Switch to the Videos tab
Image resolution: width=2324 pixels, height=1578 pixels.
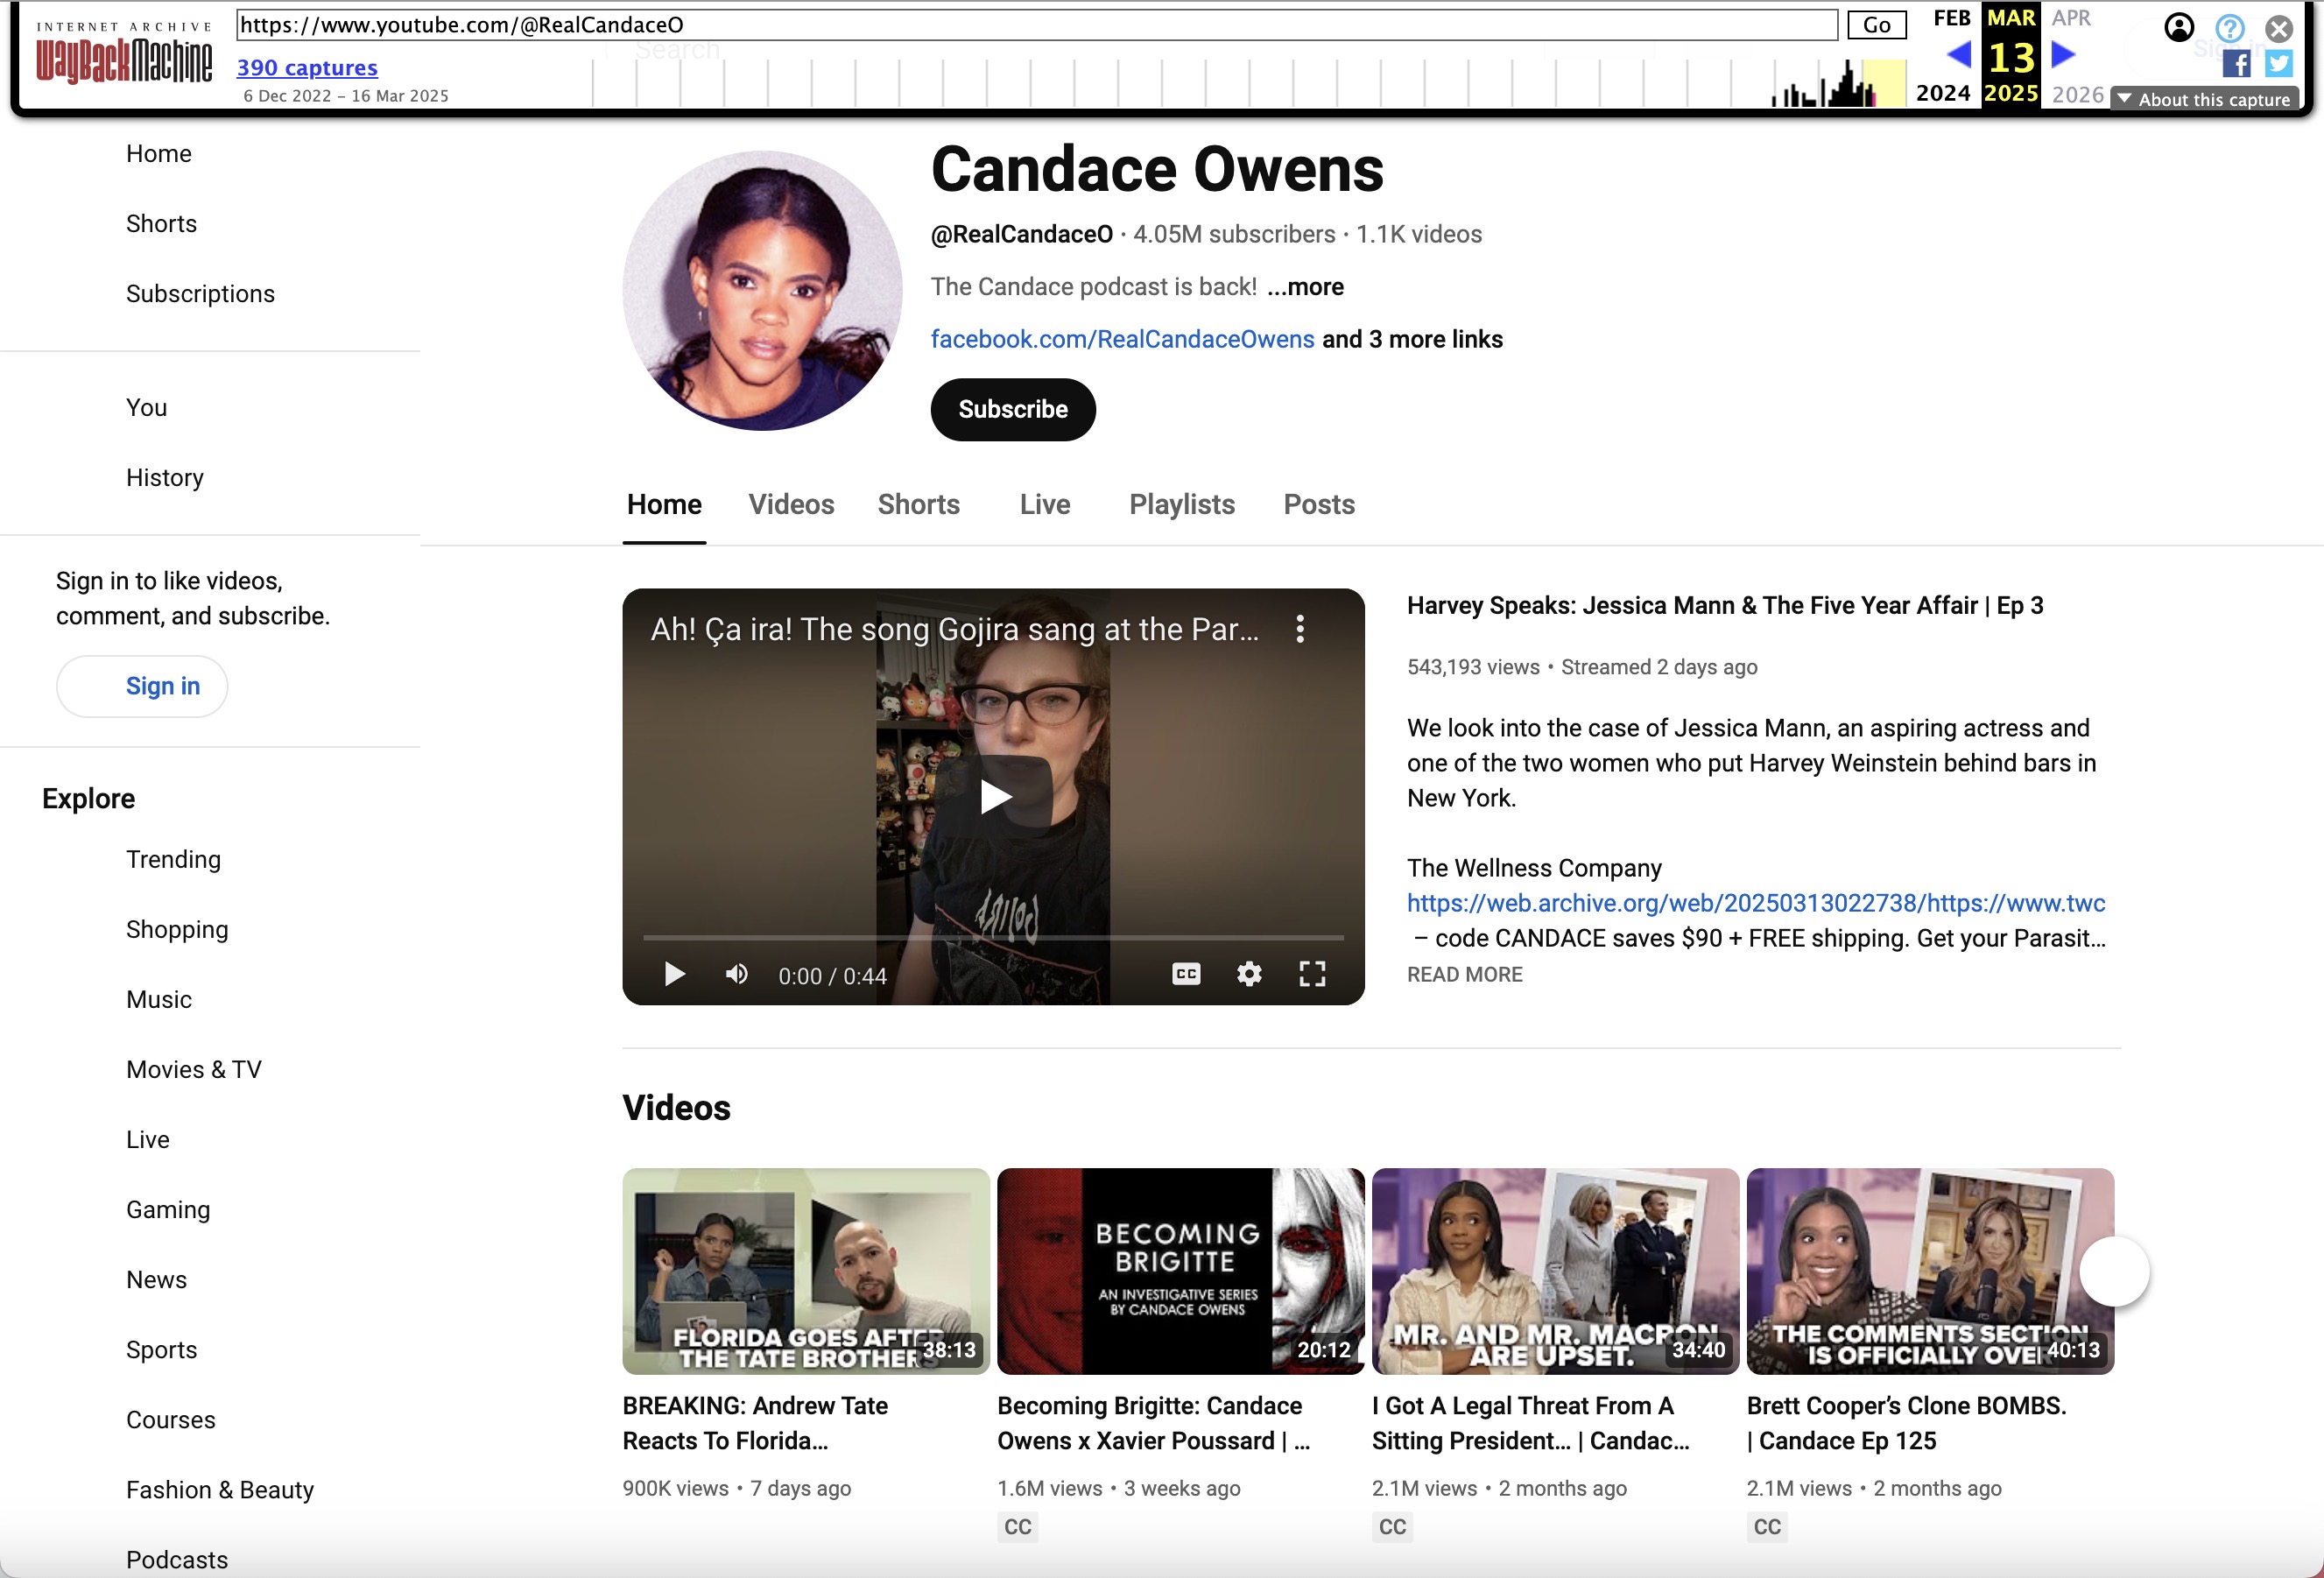click(x=791, y=505)
